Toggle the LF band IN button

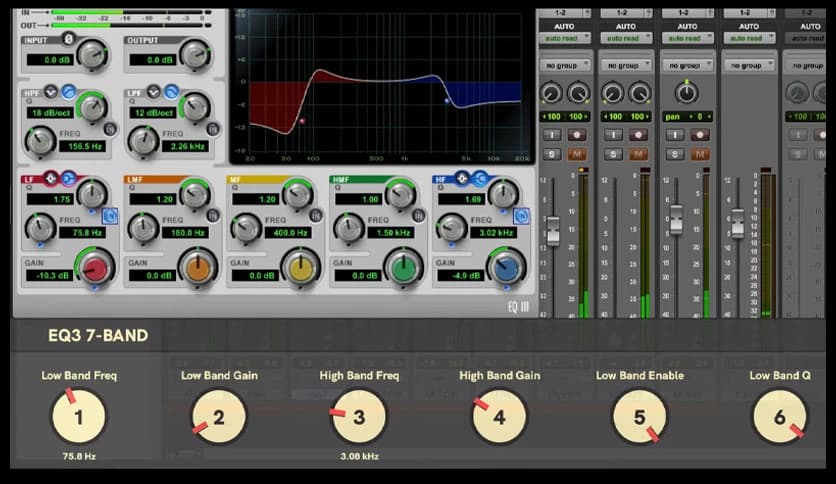point(108,215)
